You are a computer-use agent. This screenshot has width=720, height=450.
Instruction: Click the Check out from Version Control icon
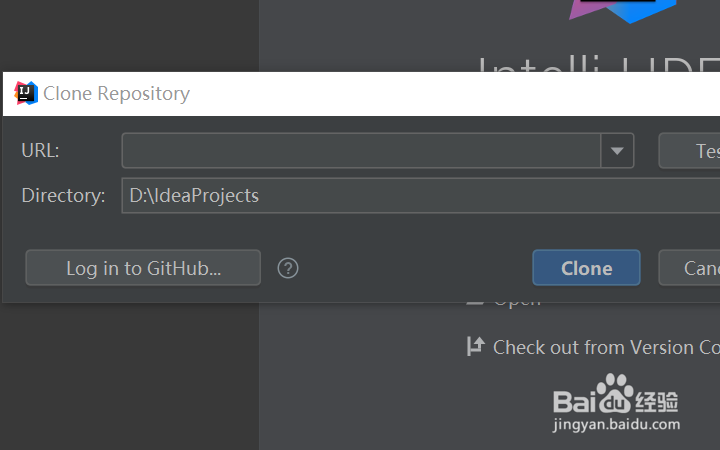(475, 347)
